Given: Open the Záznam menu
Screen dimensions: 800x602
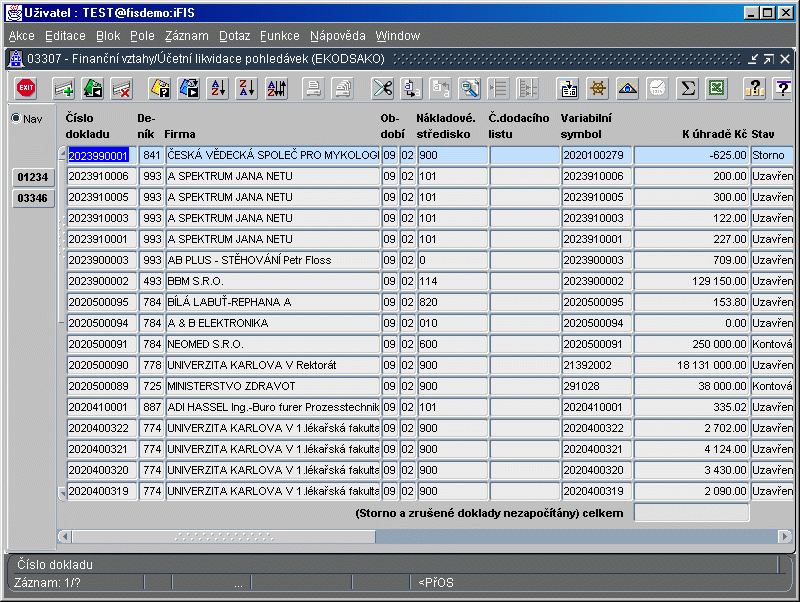Looking at the screenshot, I should 187,36.
